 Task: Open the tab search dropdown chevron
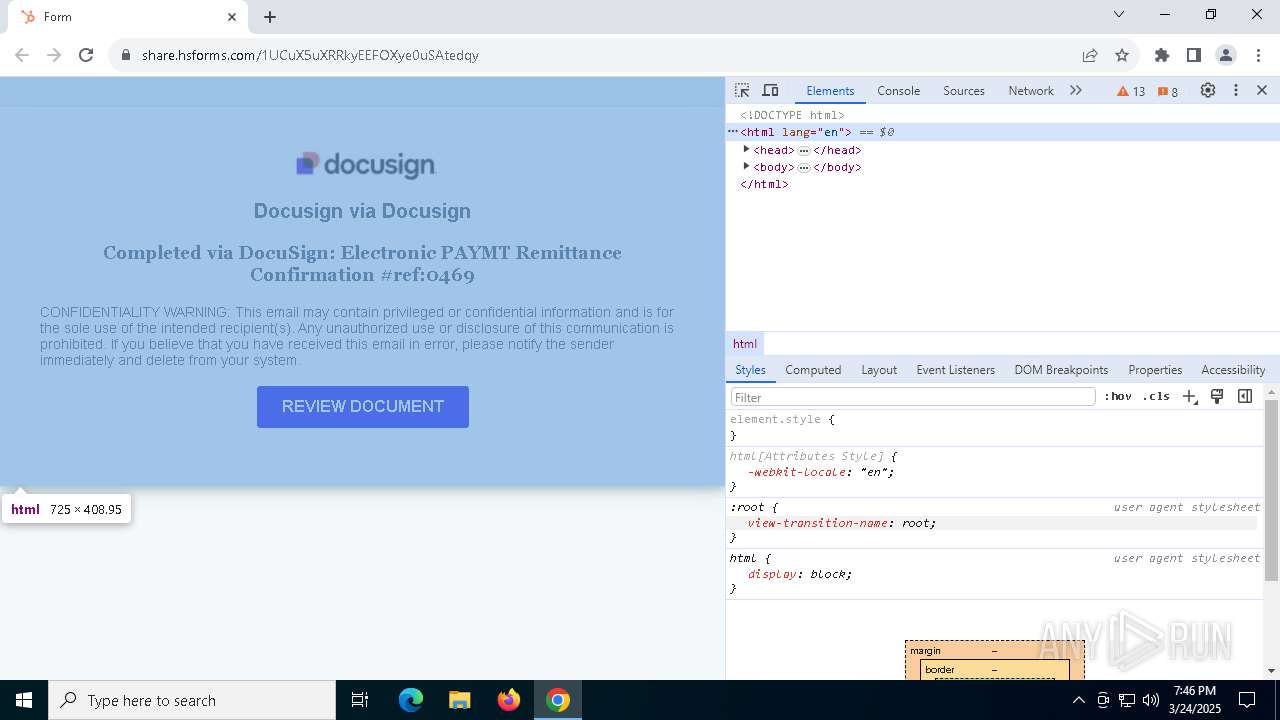coord(1119,15)
